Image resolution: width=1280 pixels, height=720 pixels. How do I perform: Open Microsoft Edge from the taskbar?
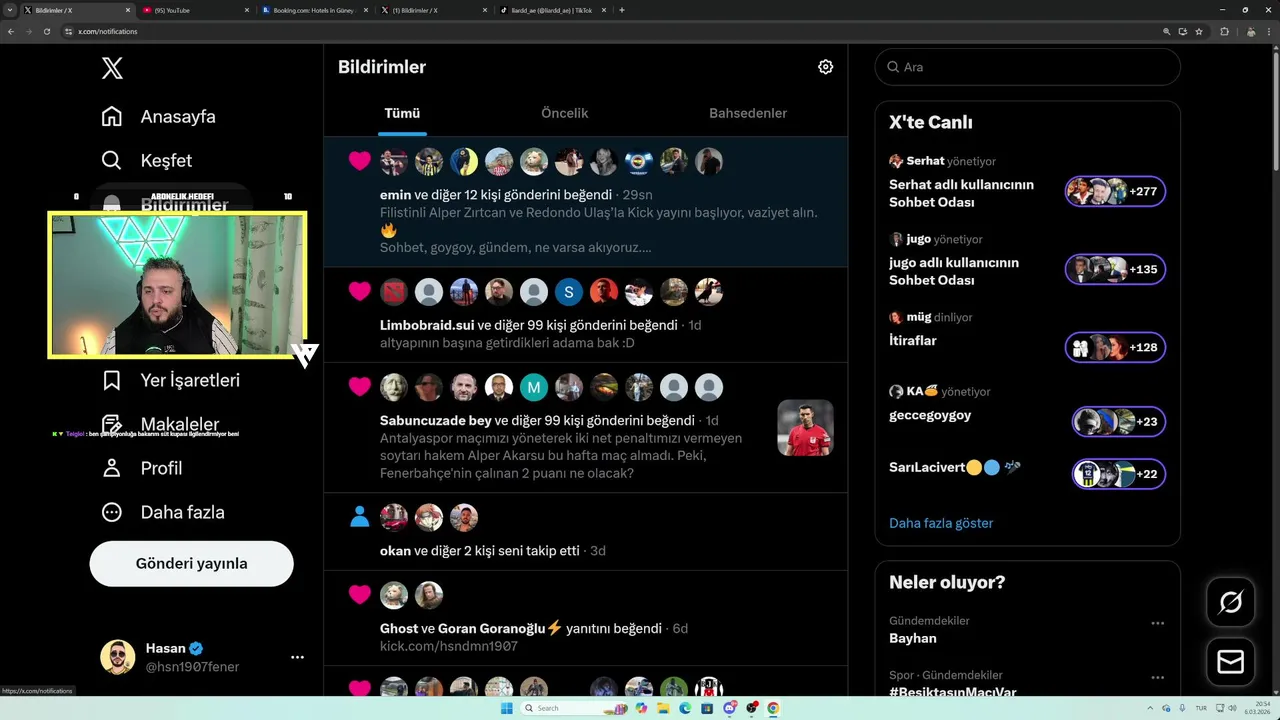pos(685,708)
